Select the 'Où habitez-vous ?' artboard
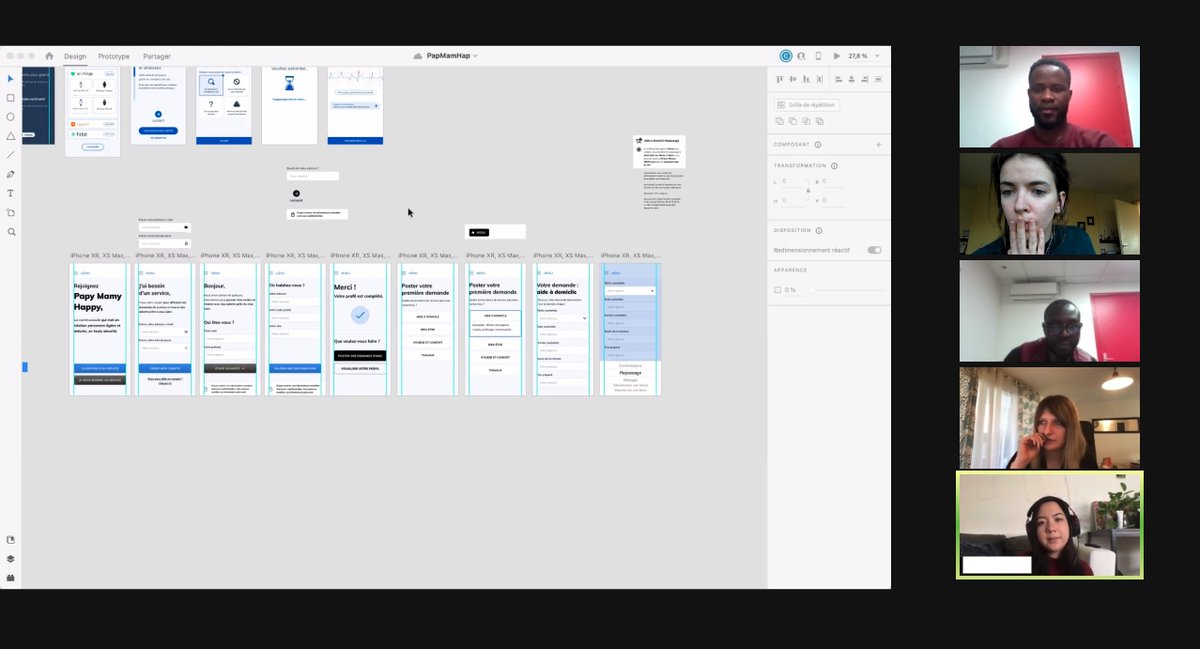This screenshot has height=649, width=1200. (x=294, y=329)
